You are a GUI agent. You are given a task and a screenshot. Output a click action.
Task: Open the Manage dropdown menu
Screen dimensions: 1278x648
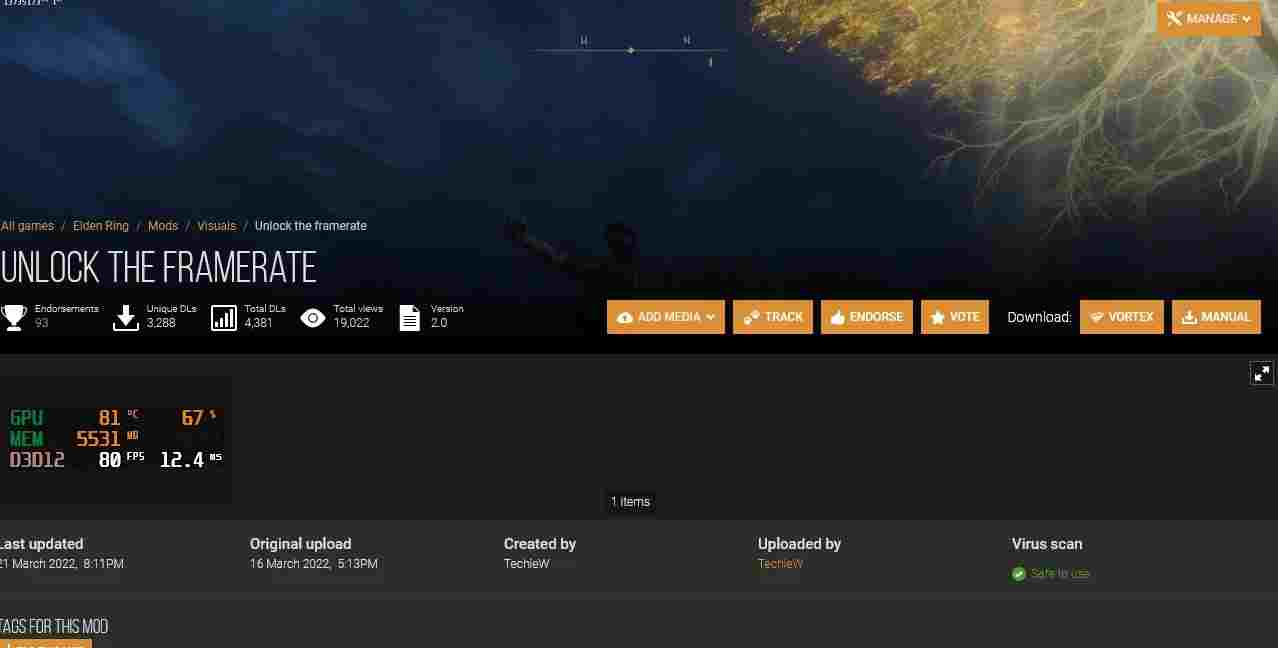pyautogui.click(x=1208, y=19)
